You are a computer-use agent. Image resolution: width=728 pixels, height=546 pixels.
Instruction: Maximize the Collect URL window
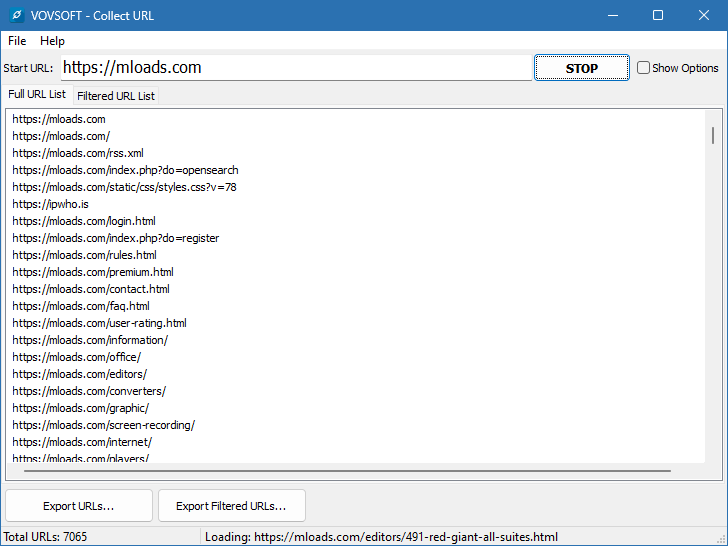(658, 15)
